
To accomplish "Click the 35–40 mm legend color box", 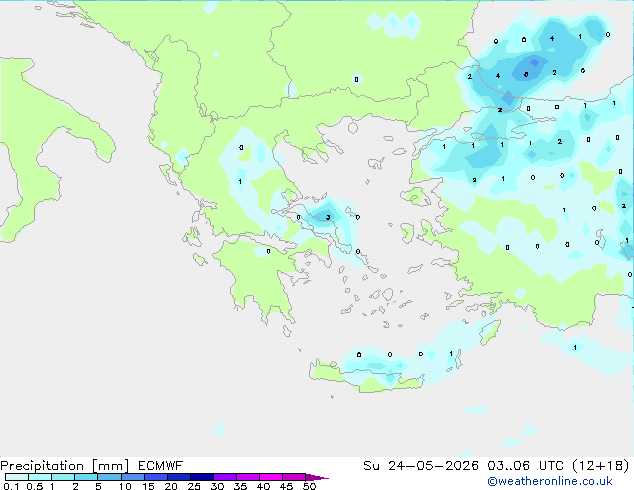I will (x=247, y=477).
